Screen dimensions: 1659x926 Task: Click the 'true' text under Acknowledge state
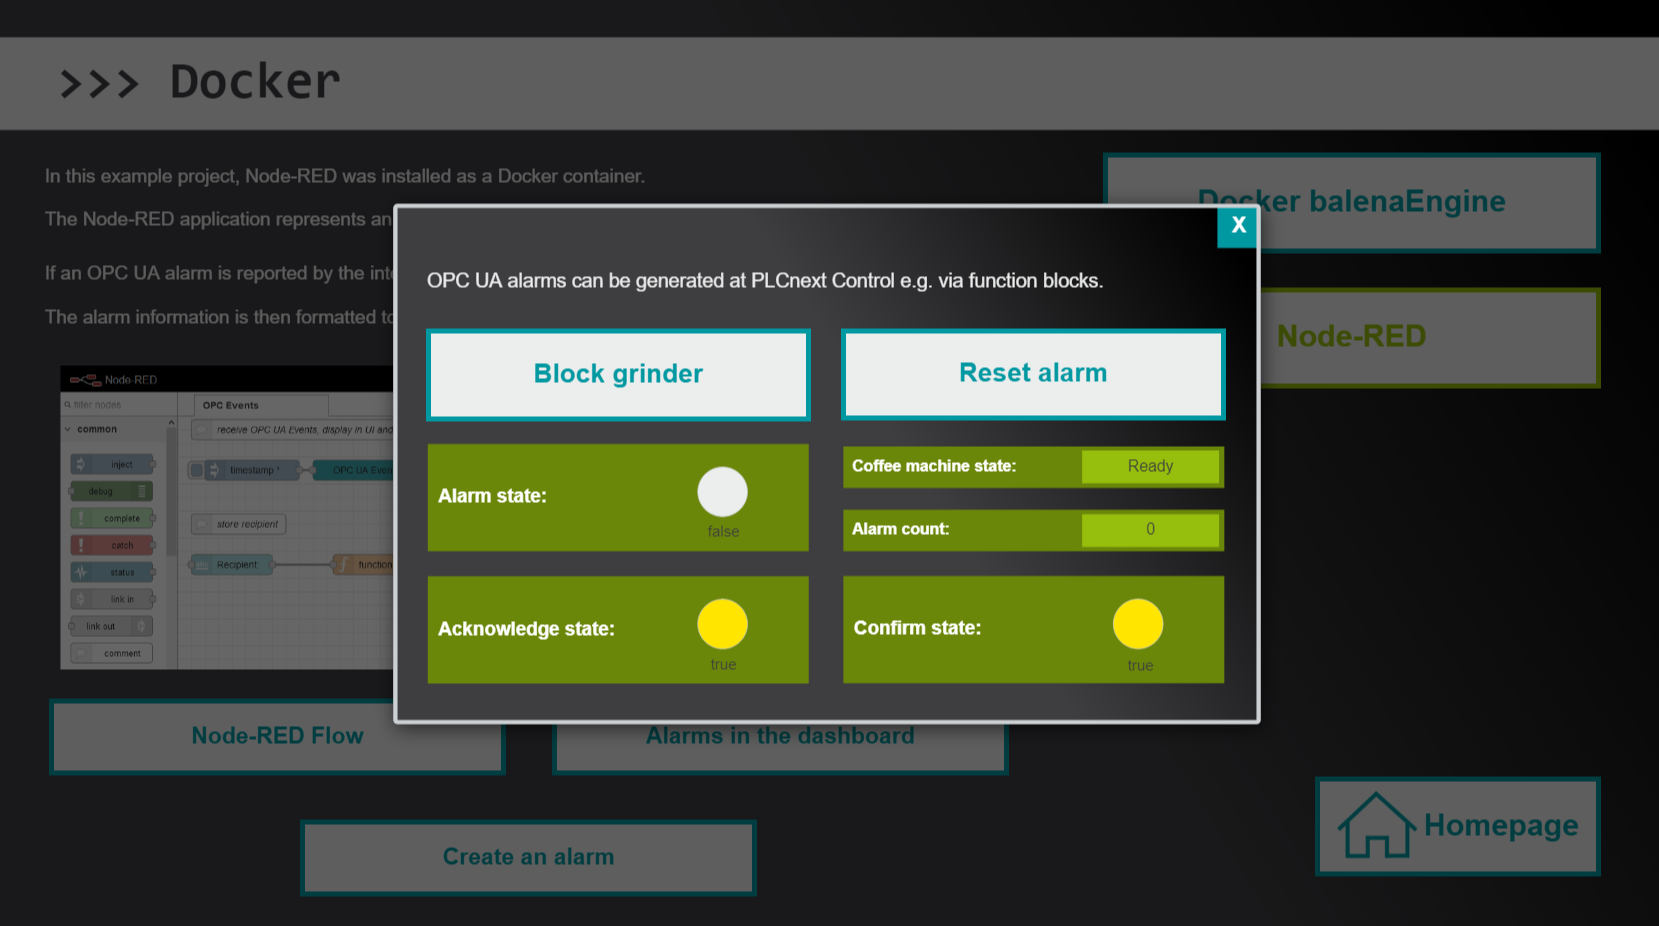(723, 665)
